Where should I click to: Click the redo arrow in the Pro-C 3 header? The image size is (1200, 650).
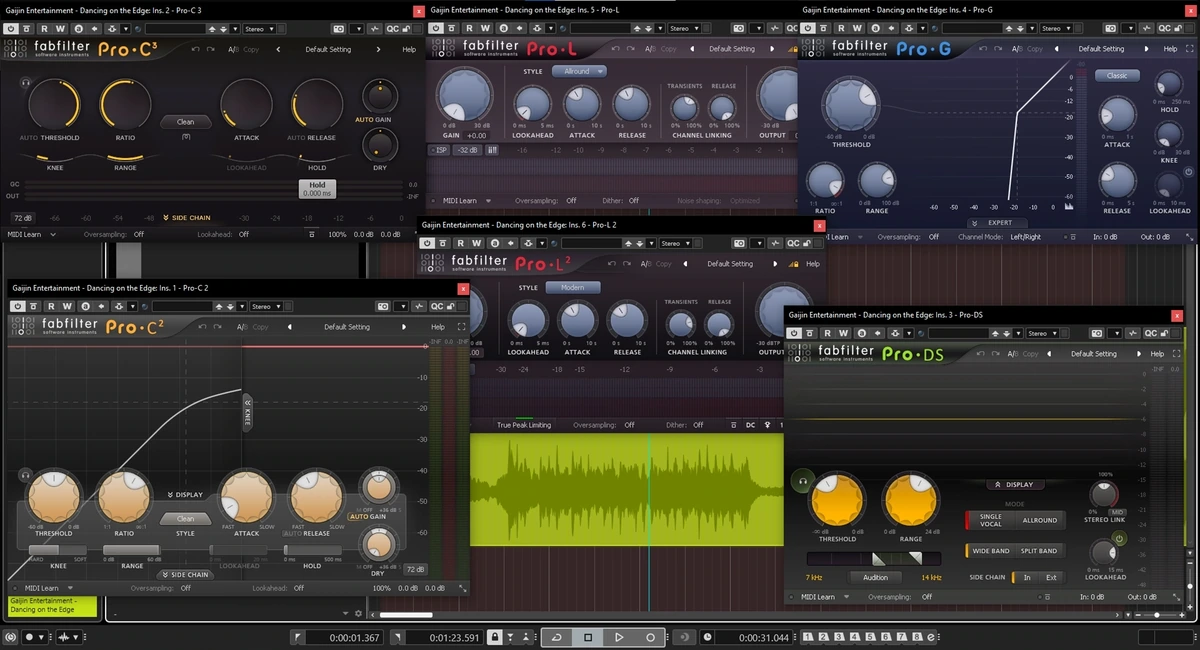(x=211, y=49)
